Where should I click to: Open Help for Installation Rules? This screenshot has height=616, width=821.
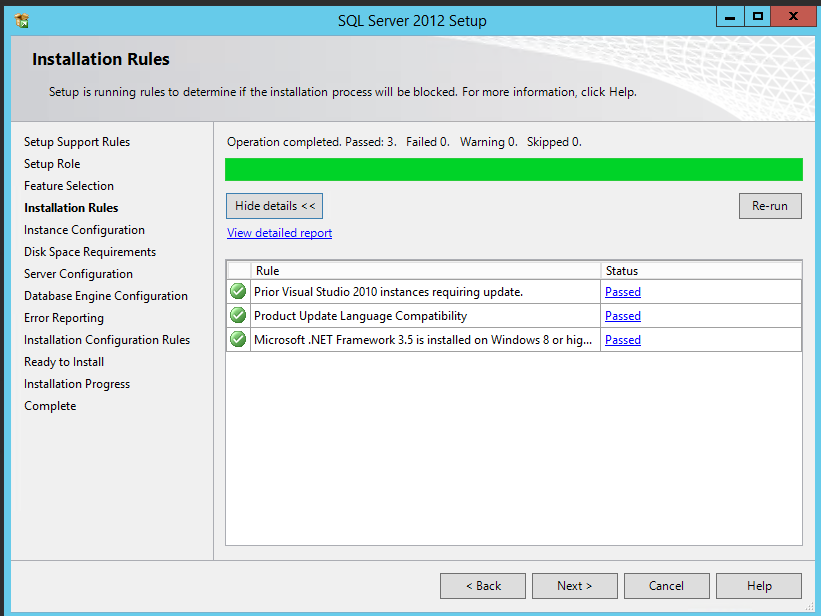point(759,586)
